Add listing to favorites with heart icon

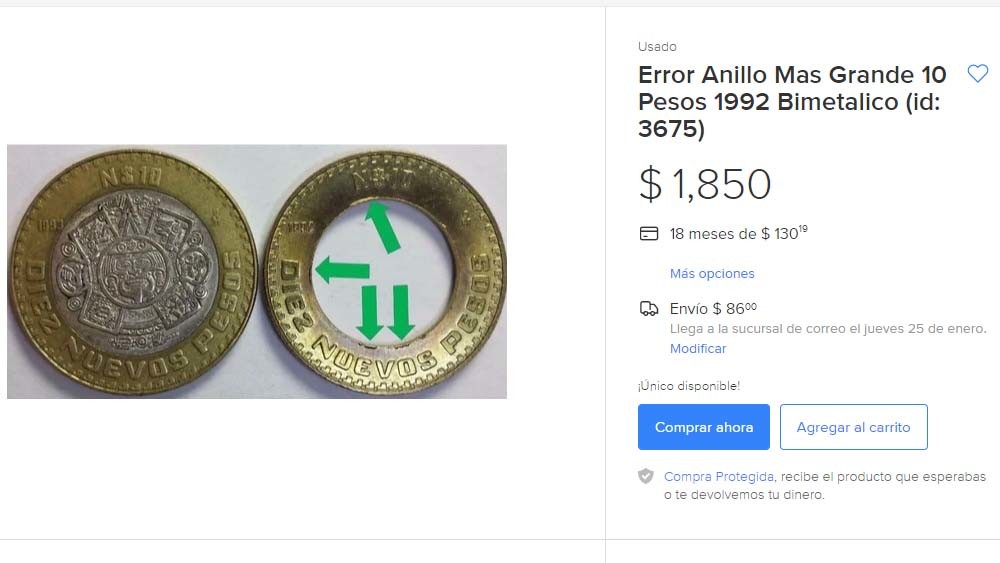coord(977,74)
